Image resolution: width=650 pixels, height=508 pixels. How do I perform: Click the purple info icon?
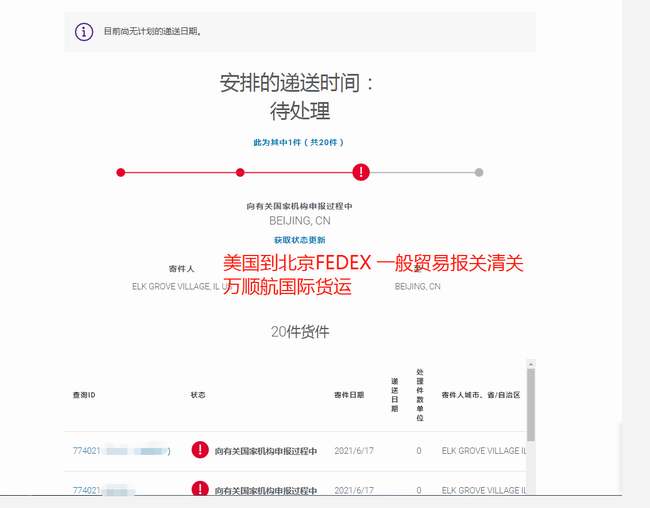point(84,32)
